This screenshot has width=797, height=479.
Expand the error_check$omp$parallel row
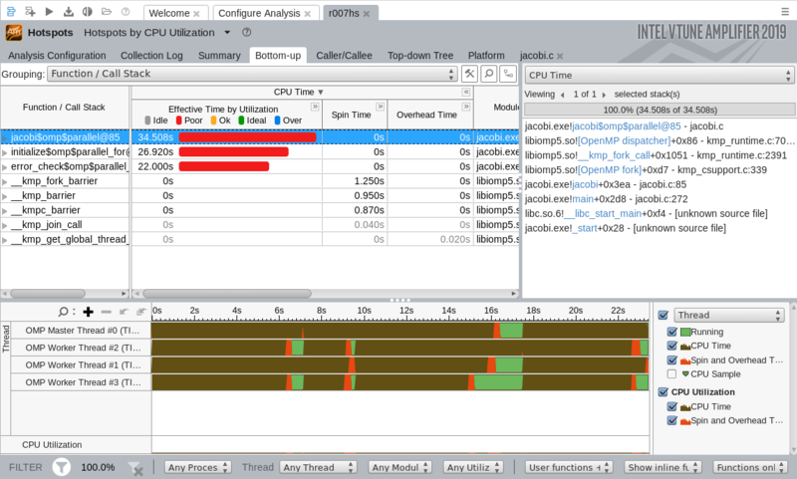click(x=5, y=167)
